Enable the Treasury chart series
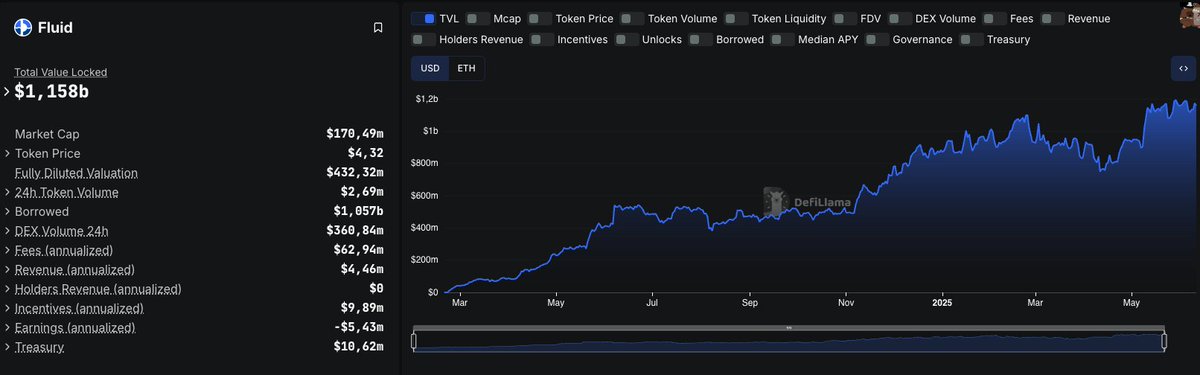Screen dimensions: 1200x375 [x=971, y=39]
